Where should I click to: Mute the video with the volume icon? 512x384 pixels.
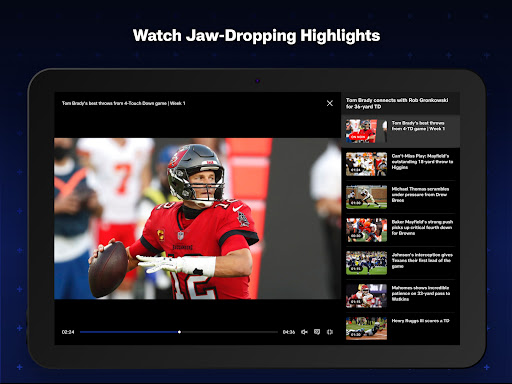[304, 332]
